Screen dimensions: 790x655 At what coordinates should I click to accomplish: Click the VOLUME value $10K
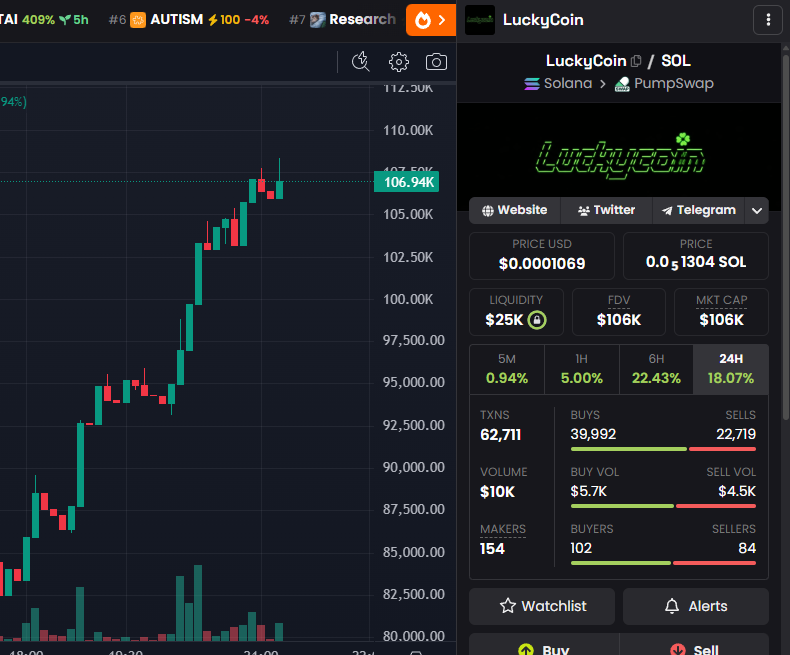pyautogui.click(x=497, y=492)
